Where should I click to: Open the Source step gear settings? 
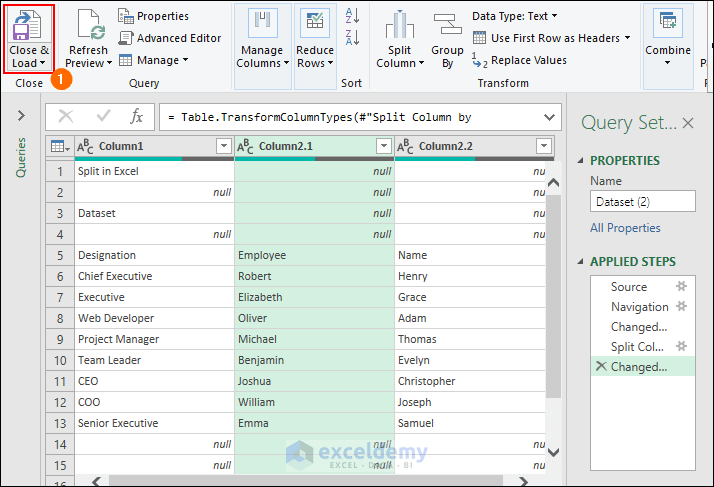pyautogui.click(x=681, y=286)
